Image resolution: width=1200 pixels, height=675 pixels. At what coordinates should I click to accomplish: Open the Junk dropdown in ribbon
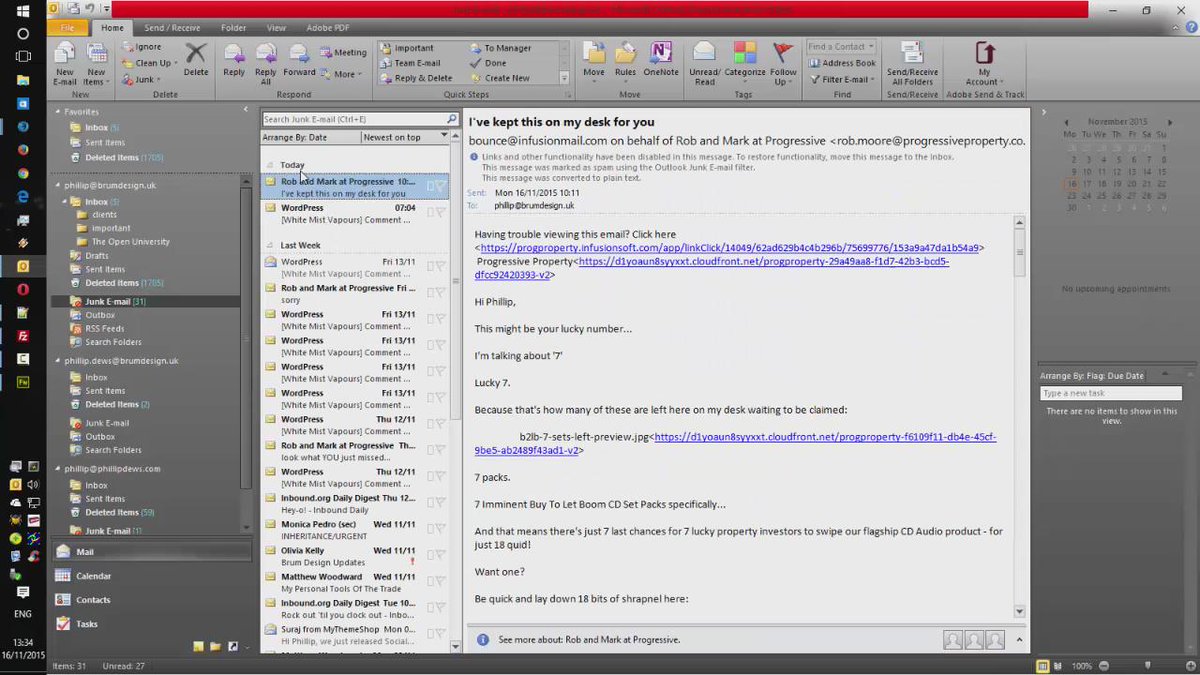(141, 79)
